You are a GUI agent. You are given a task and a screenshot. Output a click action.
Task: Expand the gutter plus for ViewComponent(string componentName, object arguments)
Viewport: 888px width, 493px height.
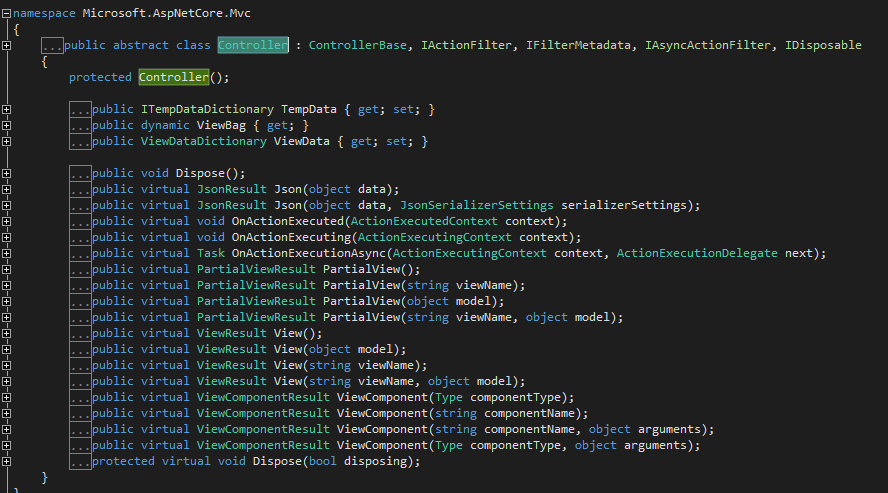[6, 429]
